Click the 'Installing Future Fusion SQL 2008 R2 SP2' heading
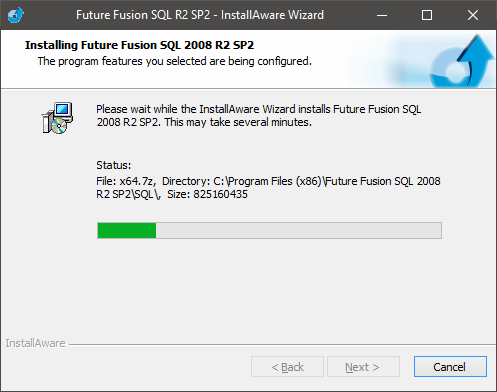The image size is (497, 392). tap(139, 45)
